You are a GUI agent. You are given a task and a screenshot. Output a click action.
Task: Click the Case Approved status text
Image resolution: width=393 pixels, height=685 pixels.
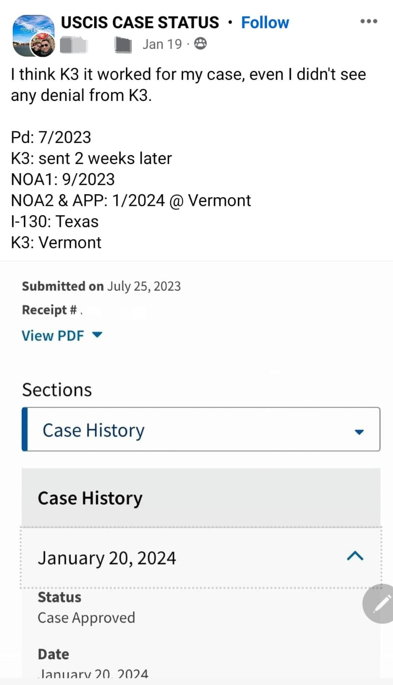coord(86,617)
